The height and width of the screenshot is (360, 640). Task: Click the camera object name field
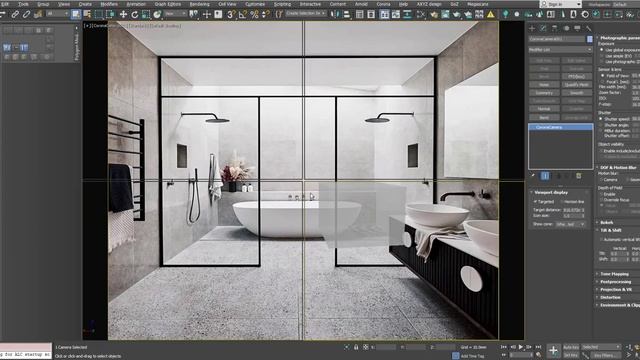pos(557,39)
